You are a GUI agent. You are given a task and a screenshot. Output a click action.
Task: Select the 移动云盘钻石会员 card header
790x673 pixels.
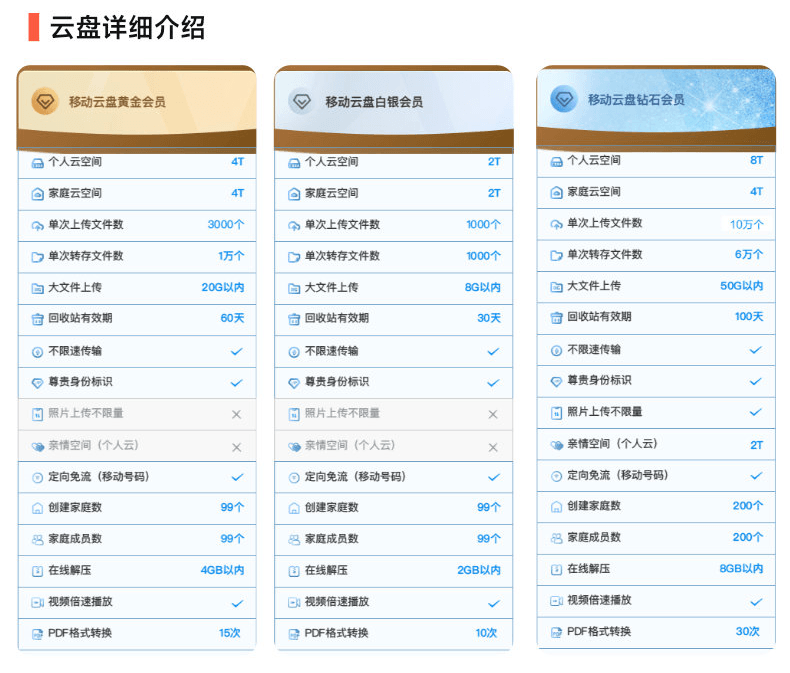636,100
